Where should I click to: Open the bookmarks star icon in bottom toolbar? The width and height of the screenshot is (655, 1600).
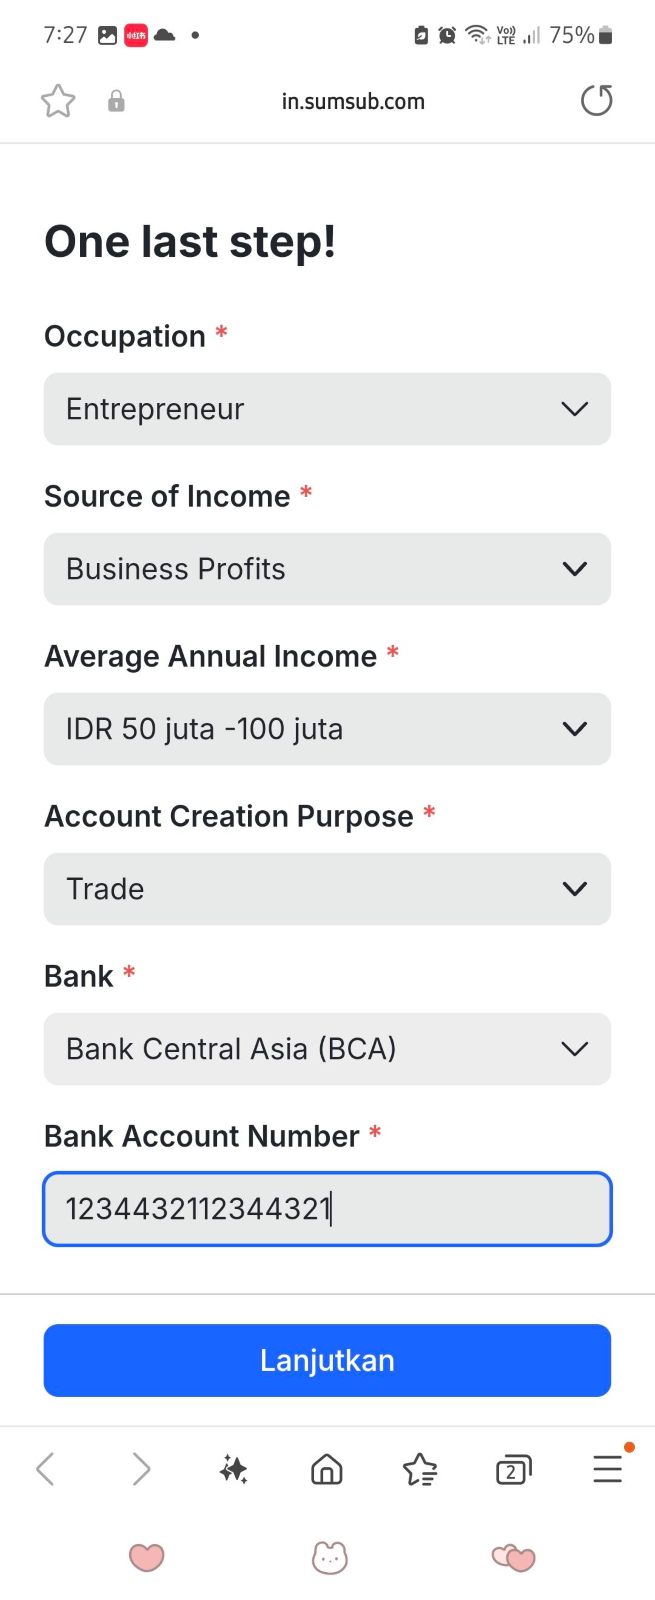420,1469
